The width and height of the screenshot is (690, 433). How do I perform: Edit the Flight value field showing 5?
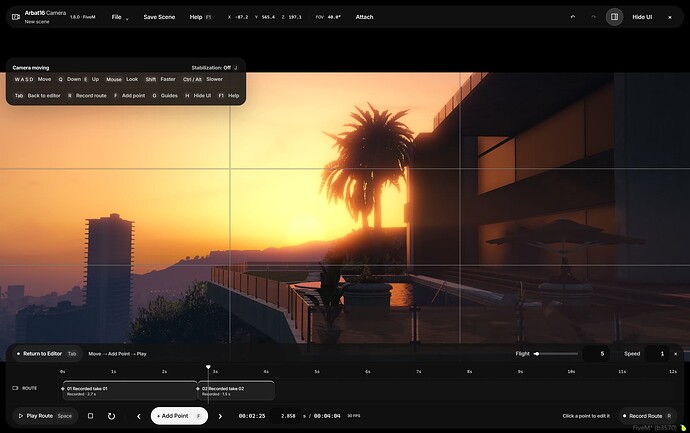(596, 354)
